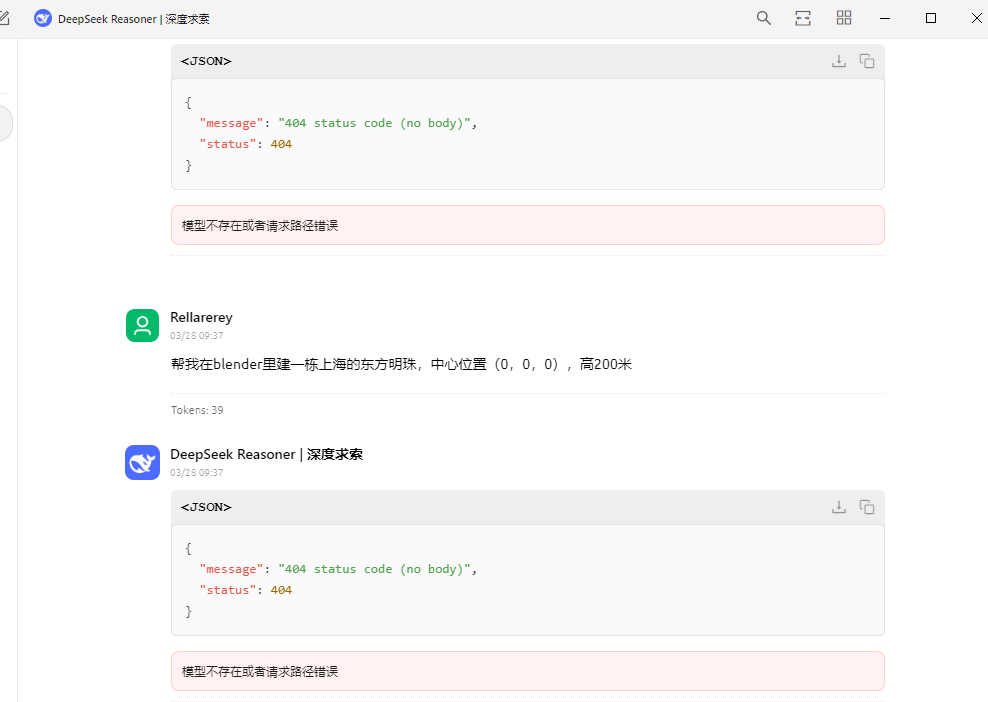
Task: Click the upper 模型不存在或者请求路径错误 error banner
Action: [528, 225]
